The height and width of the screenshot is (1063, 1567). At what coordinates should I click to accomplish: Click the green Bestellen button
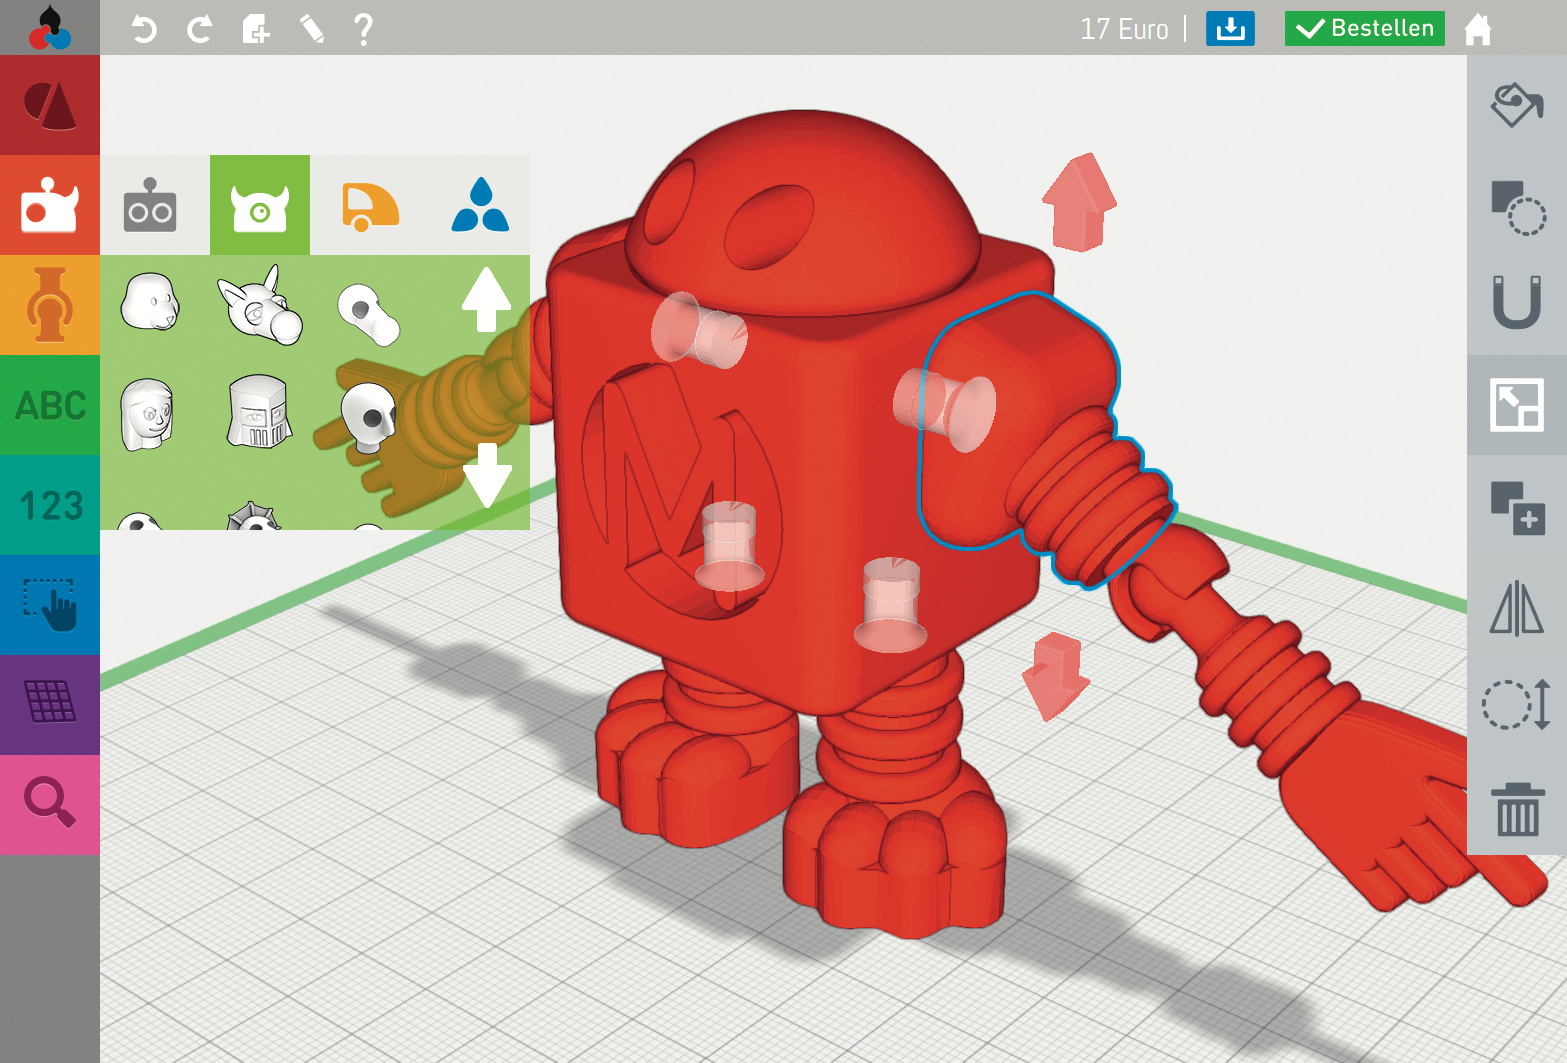(x=1365, y=28)
